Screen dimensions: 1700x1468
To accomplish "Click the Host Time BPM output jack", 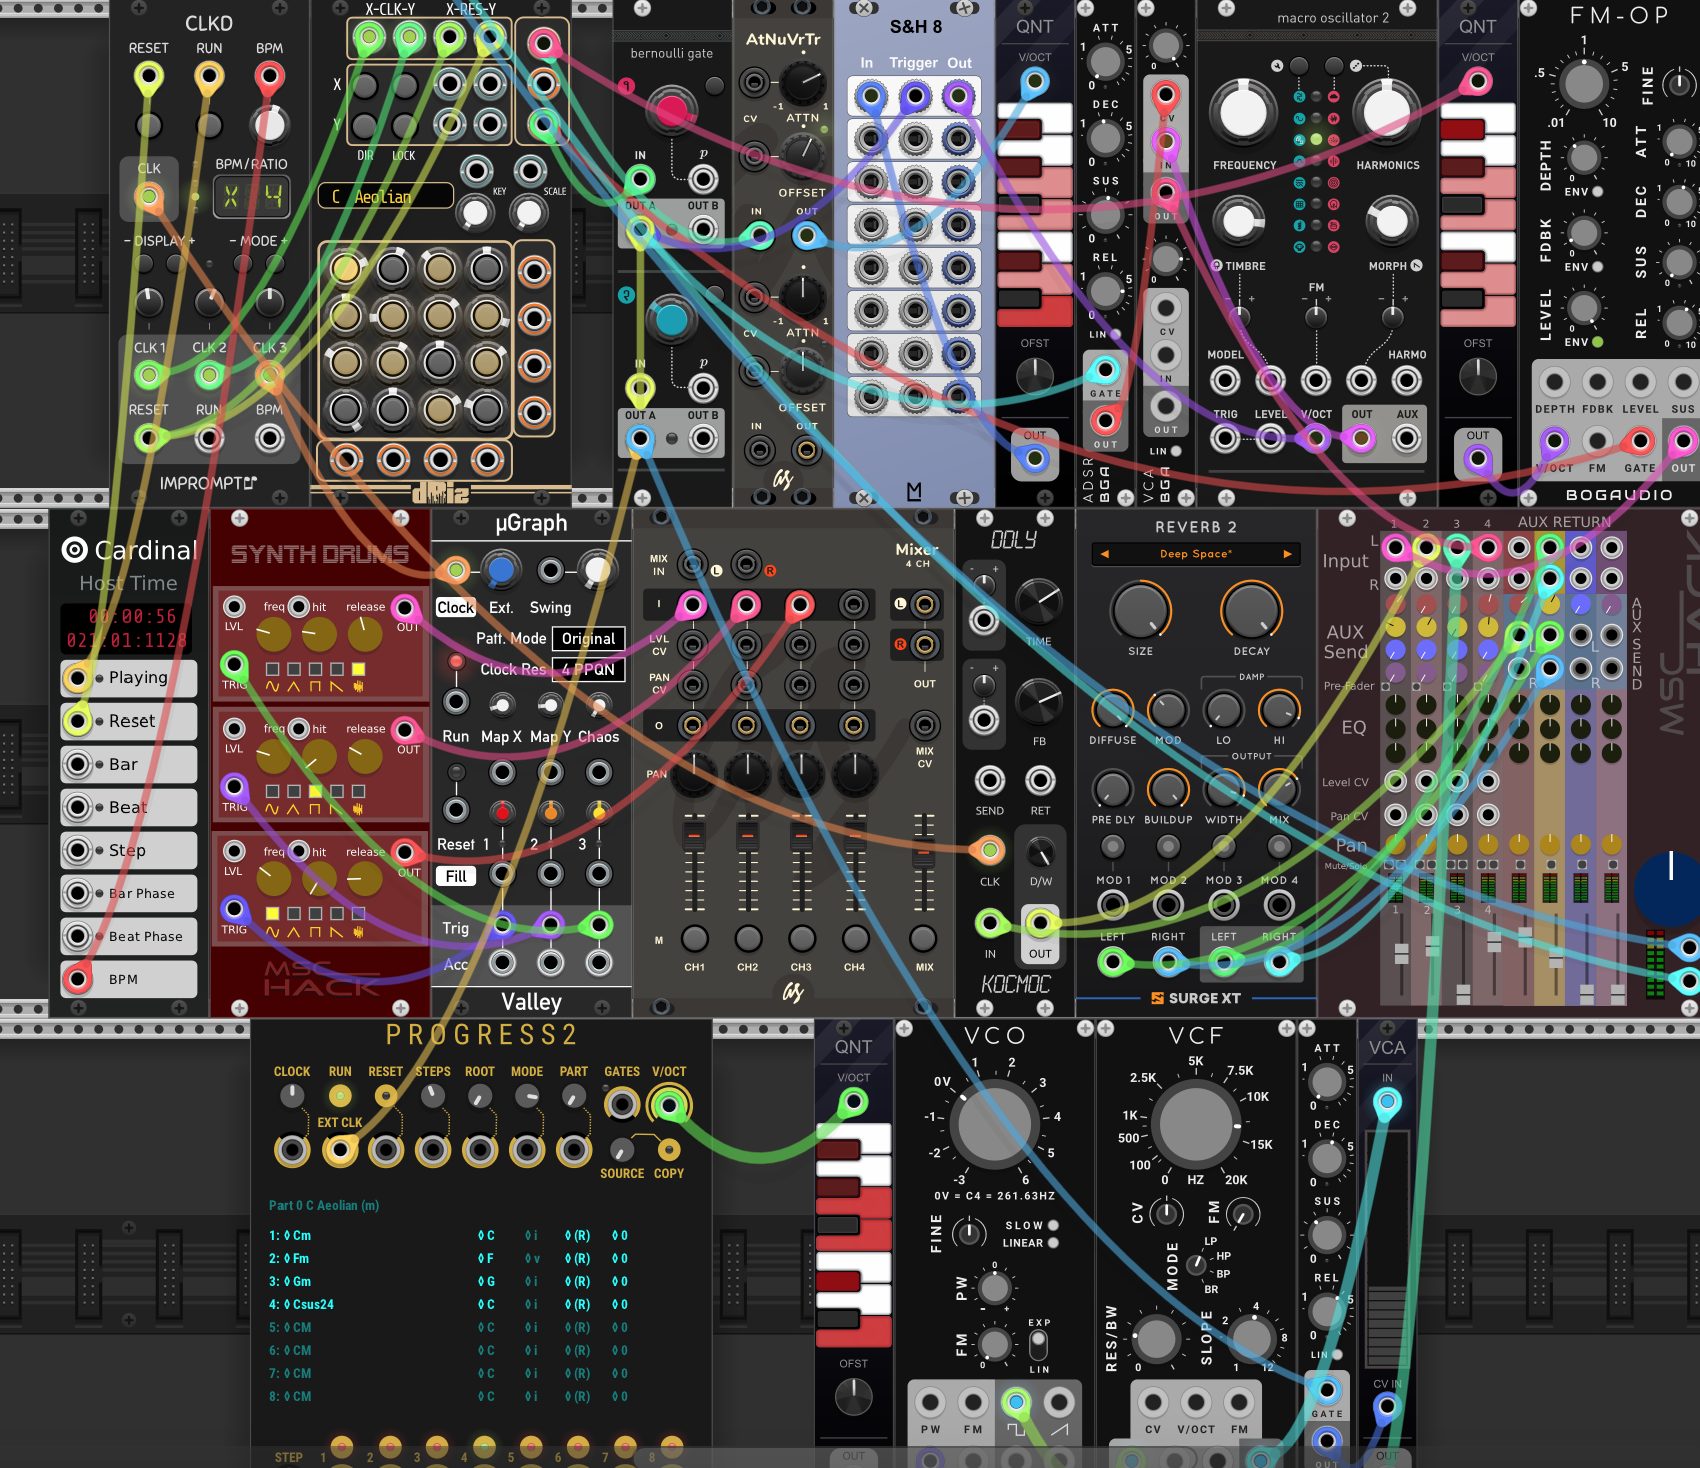I will click(x=77, y=979).
